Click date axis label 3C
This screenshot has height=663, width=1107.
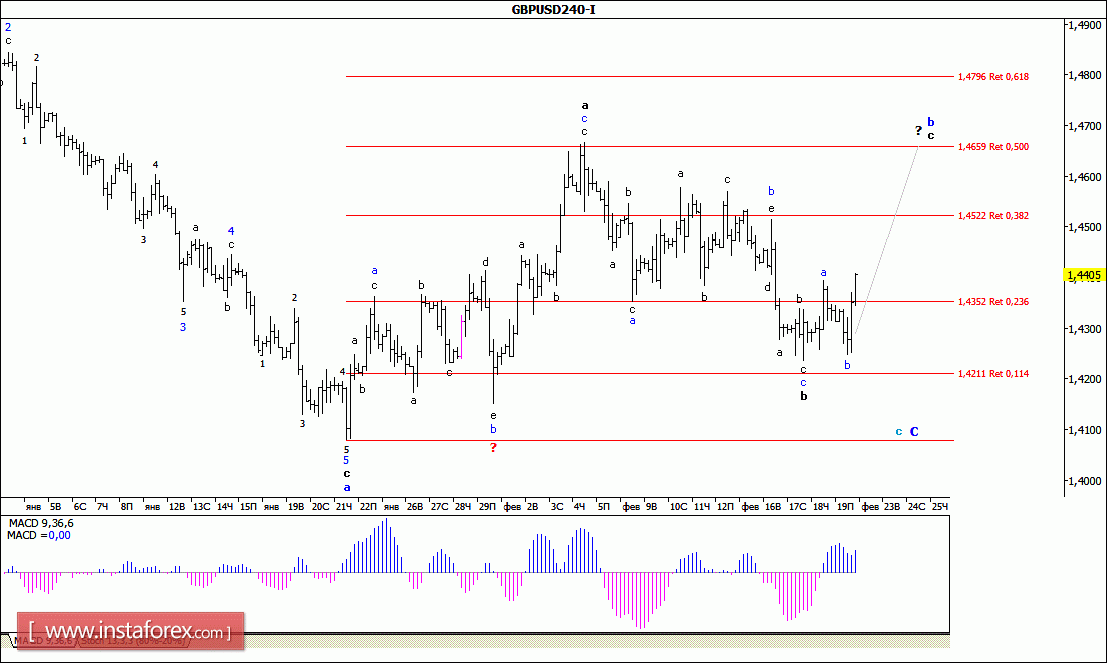click(556, 506)
